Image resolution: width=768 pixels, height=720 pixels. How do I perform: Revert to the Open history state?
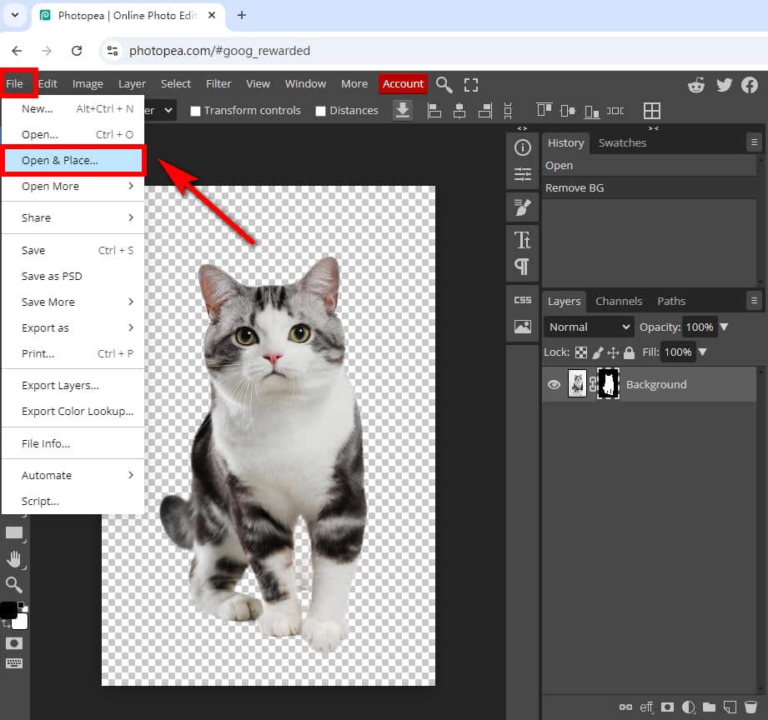pos(560,165)
